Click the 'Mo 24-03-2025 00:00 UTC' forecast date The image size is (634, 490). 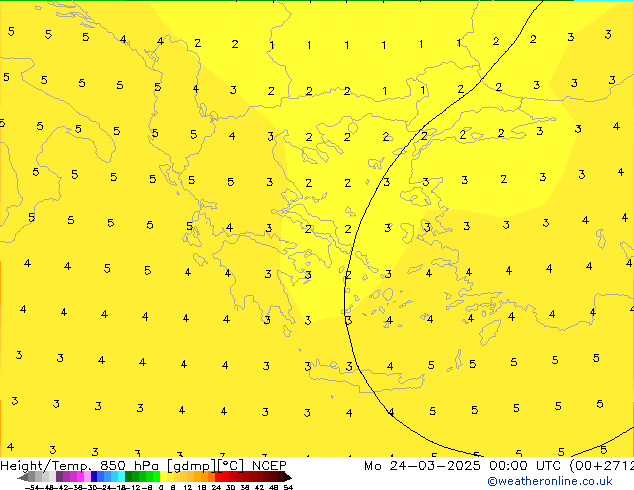[464, 466]
